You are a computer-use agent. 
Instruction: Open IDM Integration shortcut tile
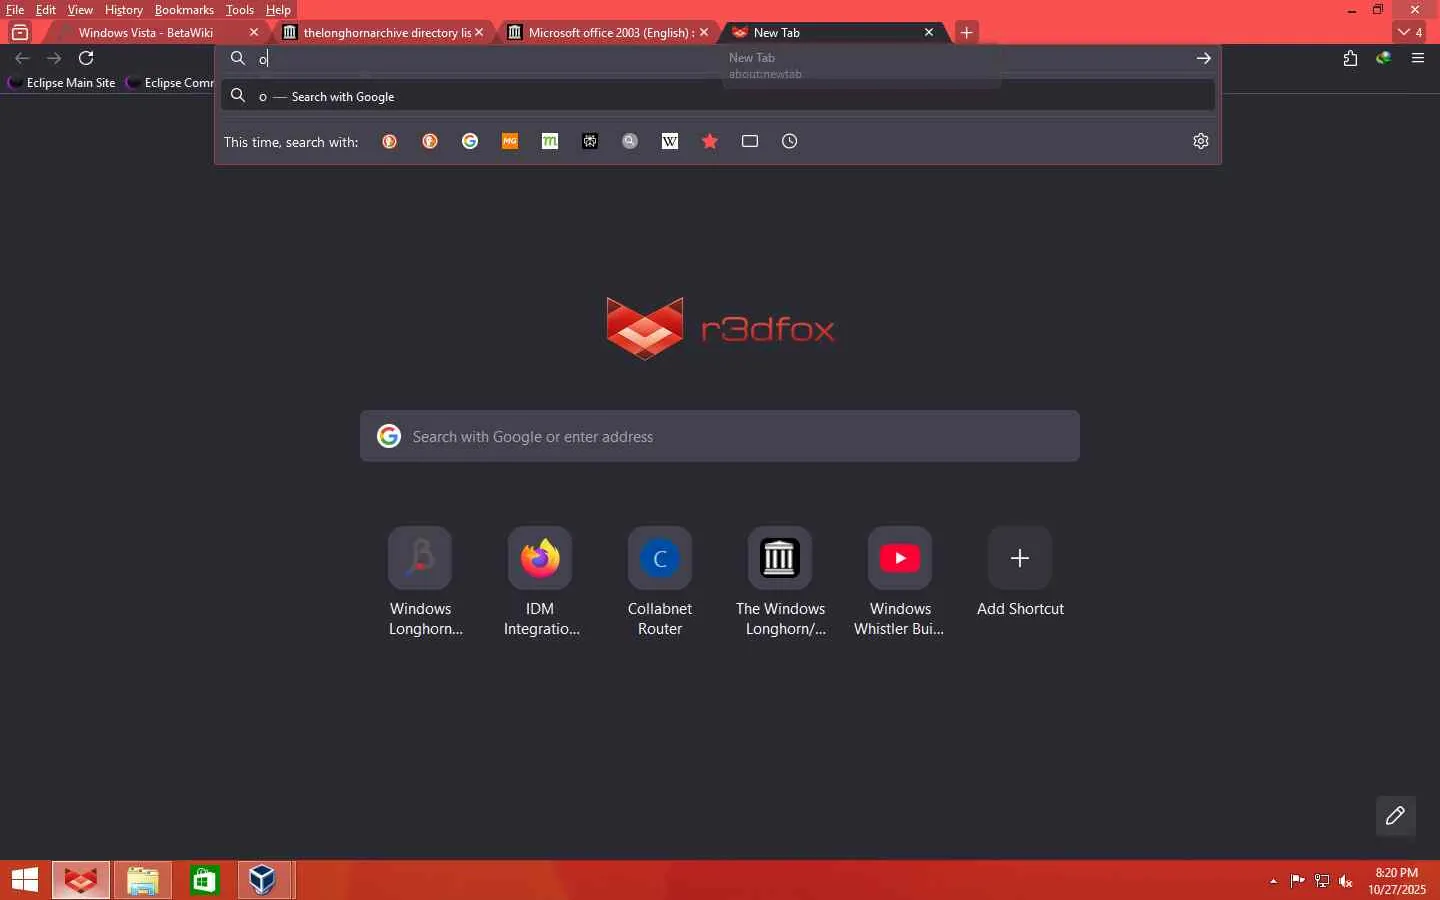pos(540,582)
